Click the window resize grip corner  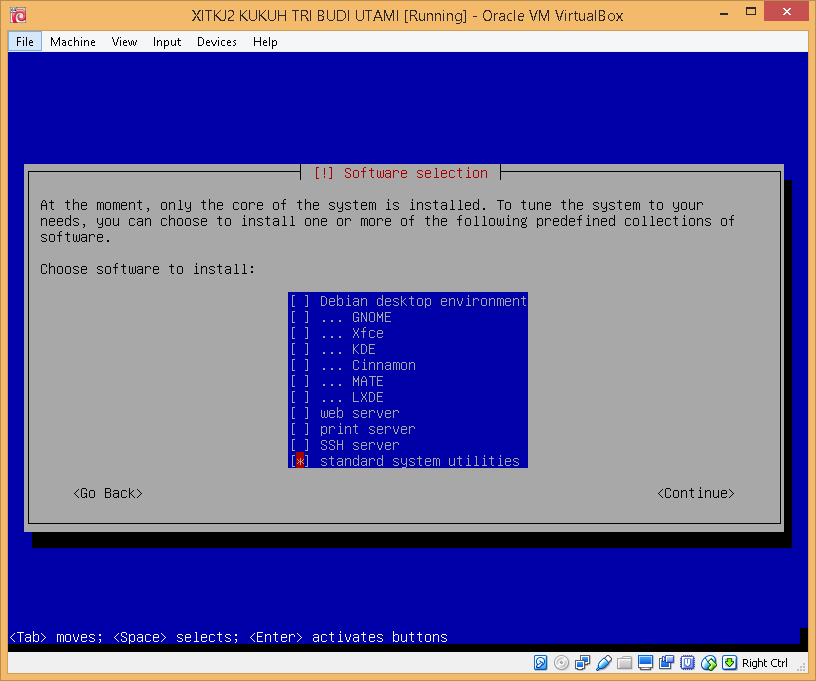[802, 667]
